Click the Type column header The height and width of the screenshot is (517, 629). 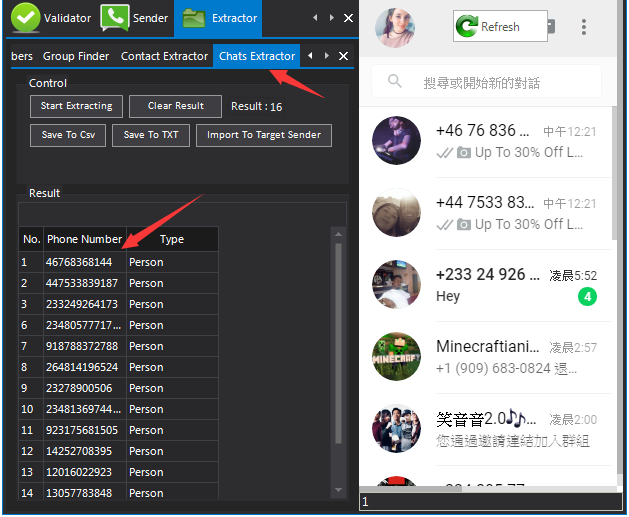pyautogui.click(x=172, y=239)
